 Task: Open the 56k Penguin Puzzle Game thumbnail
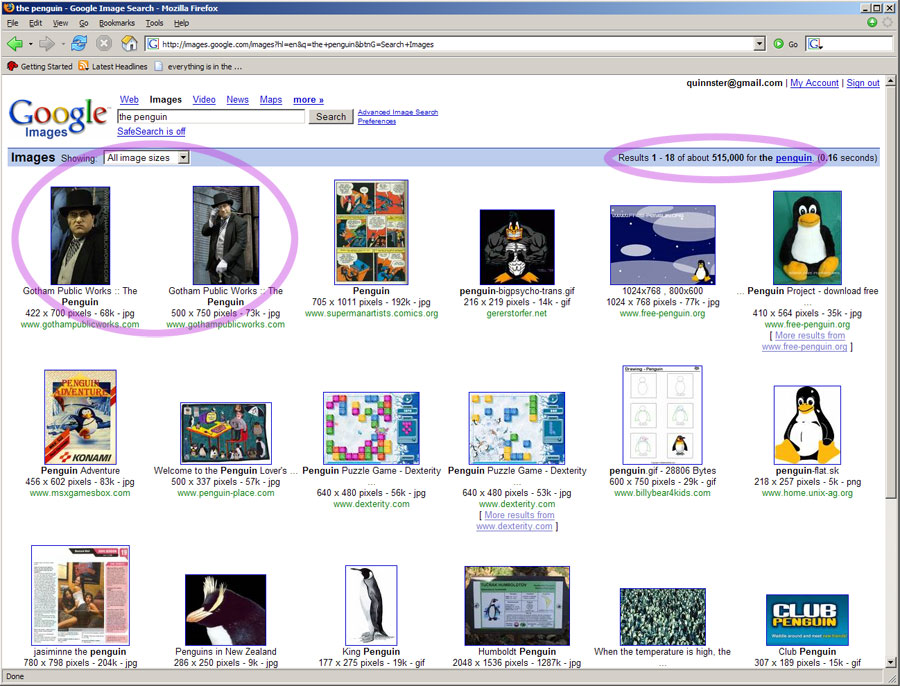(371, 428)
